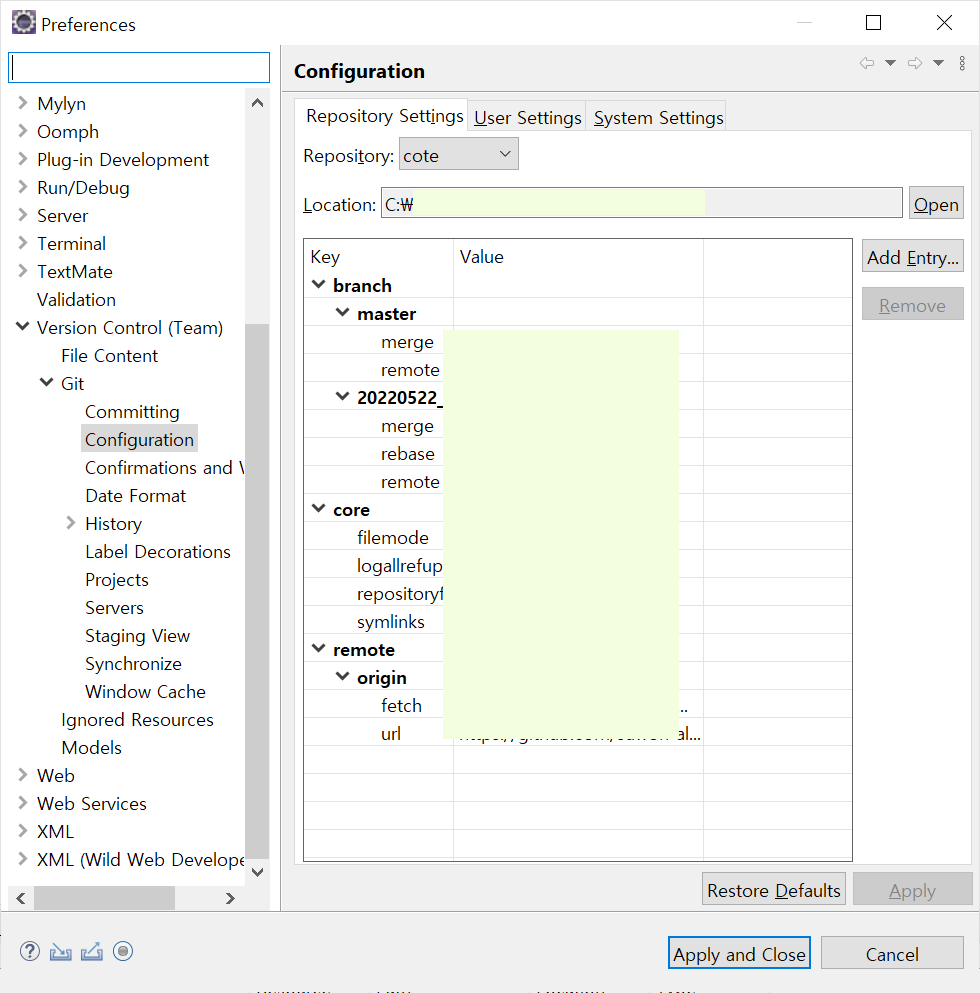Select the symlinks key row
980x993 pixels.
390,621
